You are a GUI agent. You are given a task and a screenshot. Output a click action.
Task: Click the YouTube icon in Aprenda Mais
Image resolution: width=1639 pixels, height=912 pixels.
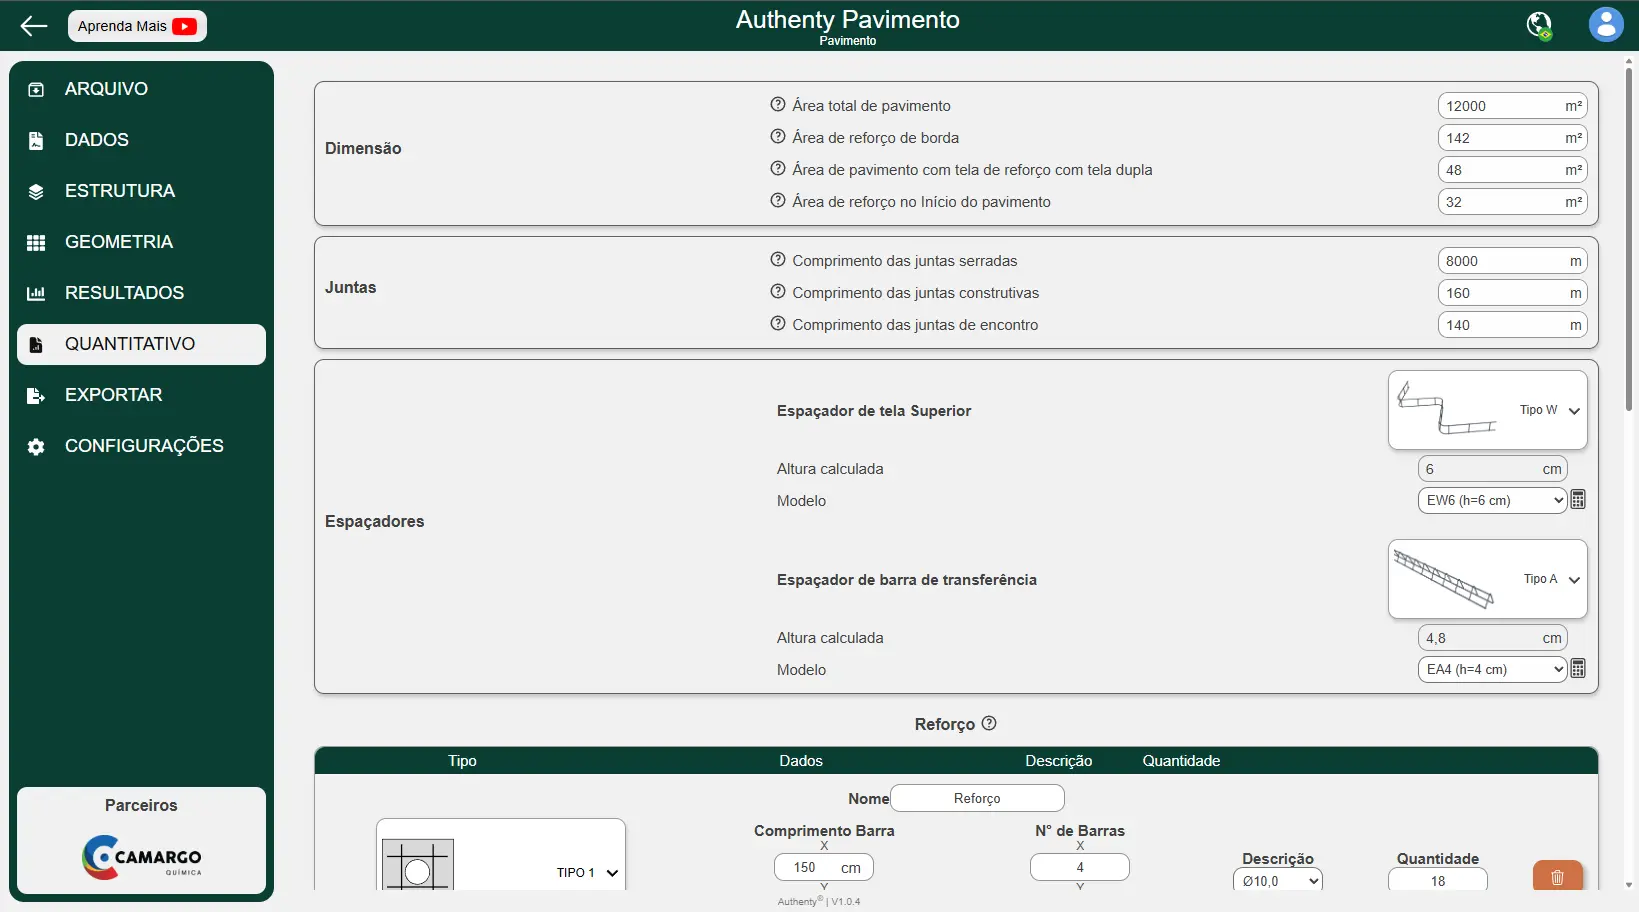point(184,26)
